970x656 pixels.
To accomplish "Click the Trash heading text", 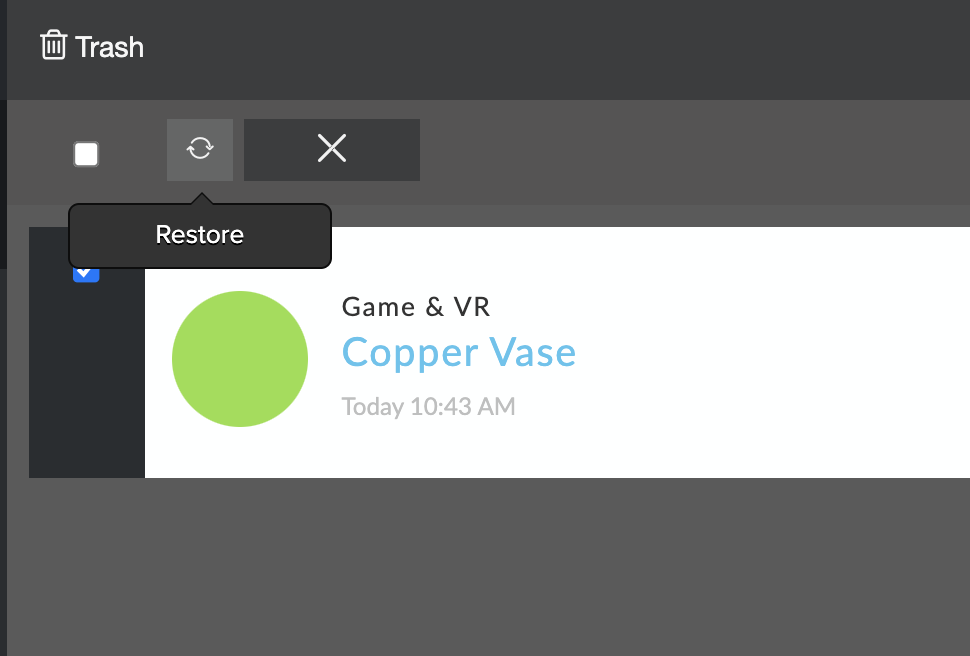I will pos(109,47).
